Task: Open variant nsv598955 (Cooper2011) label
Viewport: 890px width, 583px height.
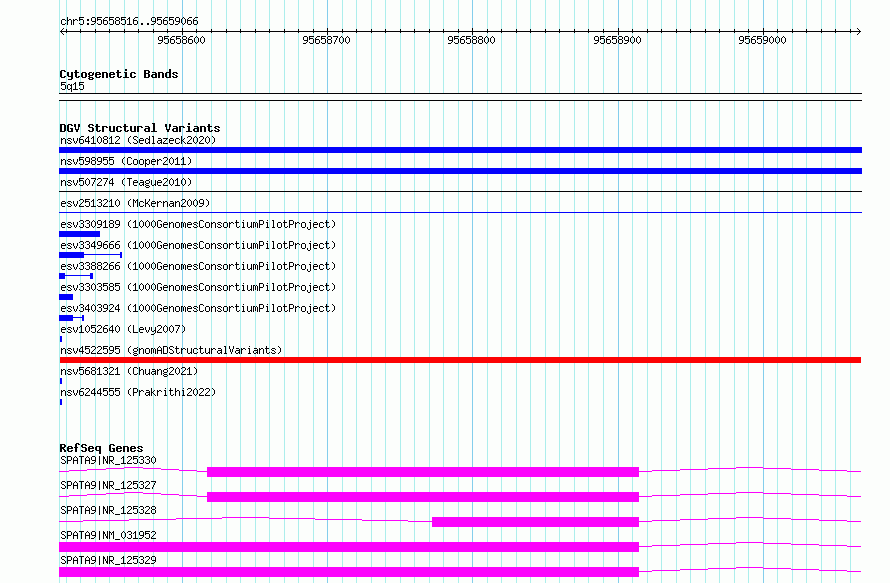Action: 126,161
